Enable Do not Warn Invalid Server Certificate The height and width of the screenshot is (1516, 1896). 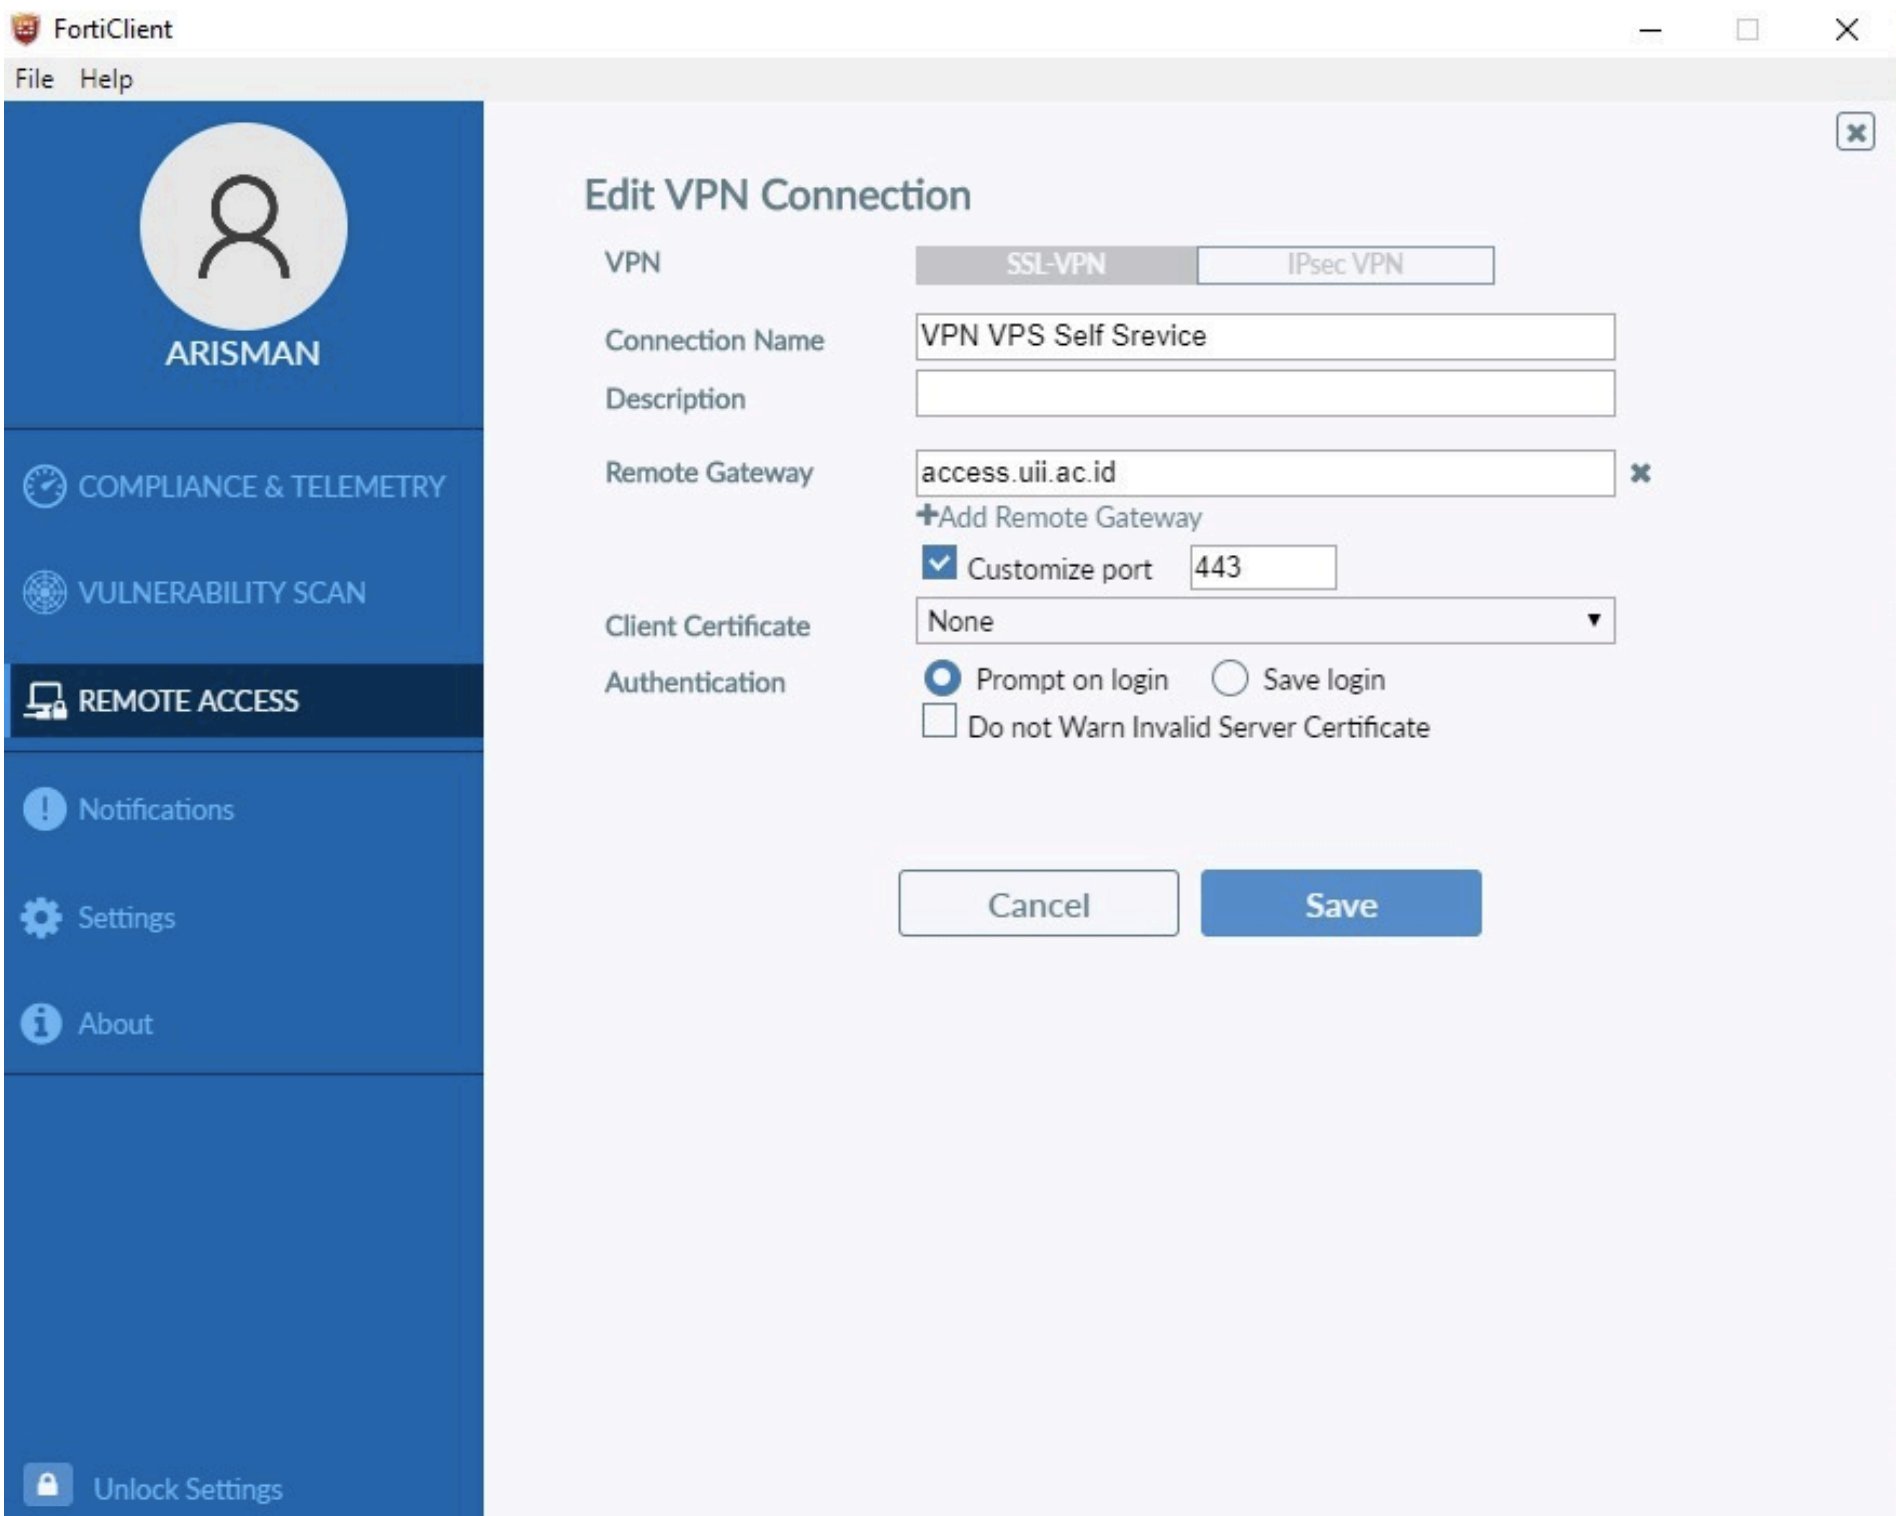click(x=938, y=724)
